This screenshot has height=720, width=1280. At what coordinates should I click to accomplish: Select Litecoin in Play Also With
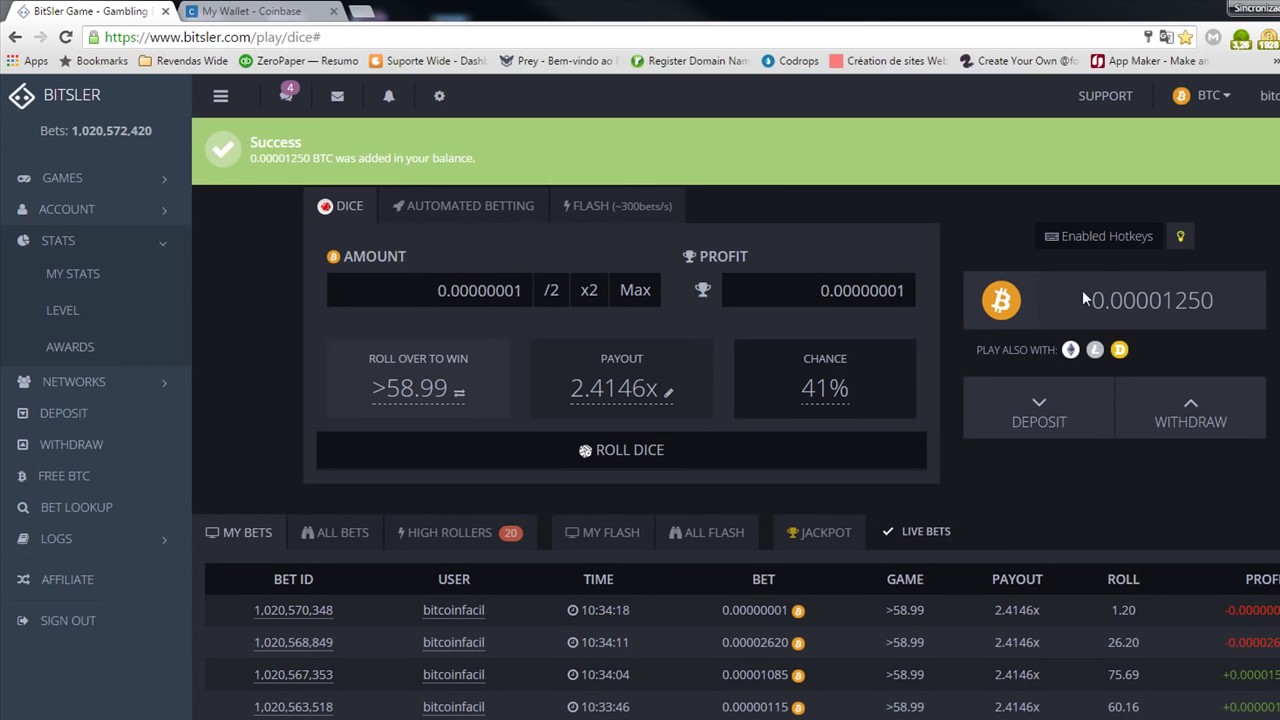[1095, 350]
